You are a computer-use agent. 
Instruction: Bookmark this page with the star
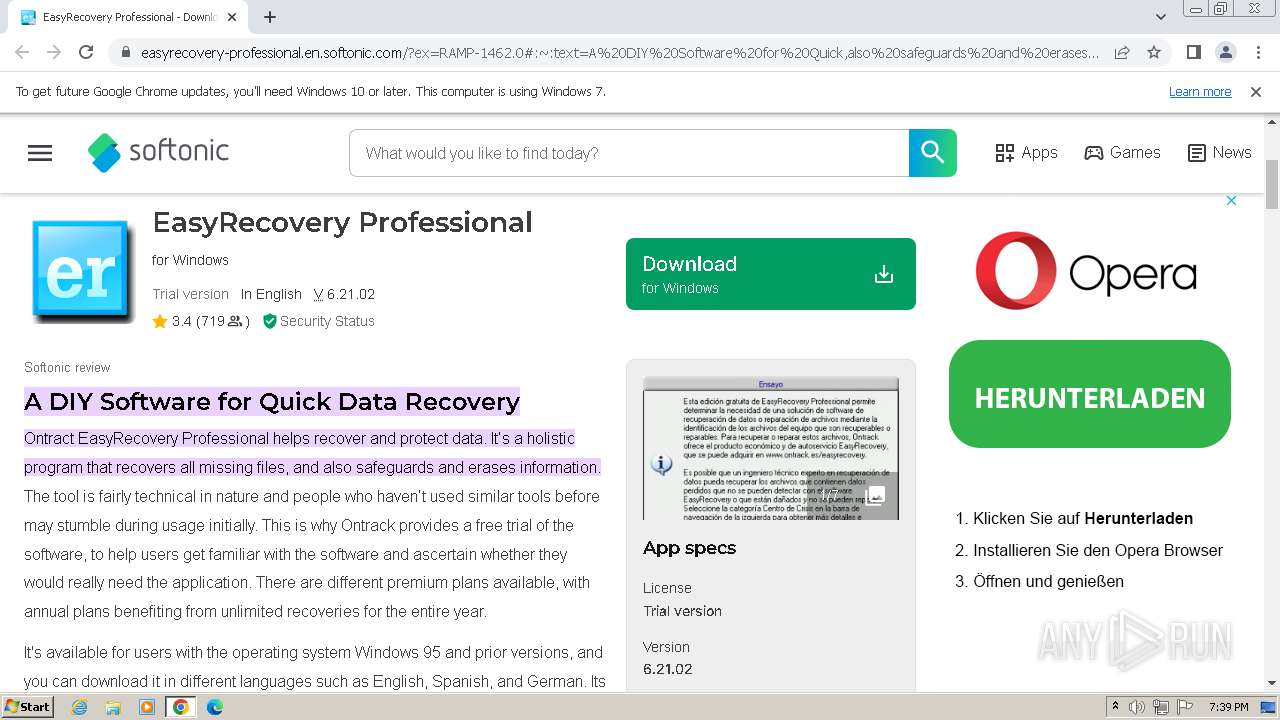(1154, 52)
